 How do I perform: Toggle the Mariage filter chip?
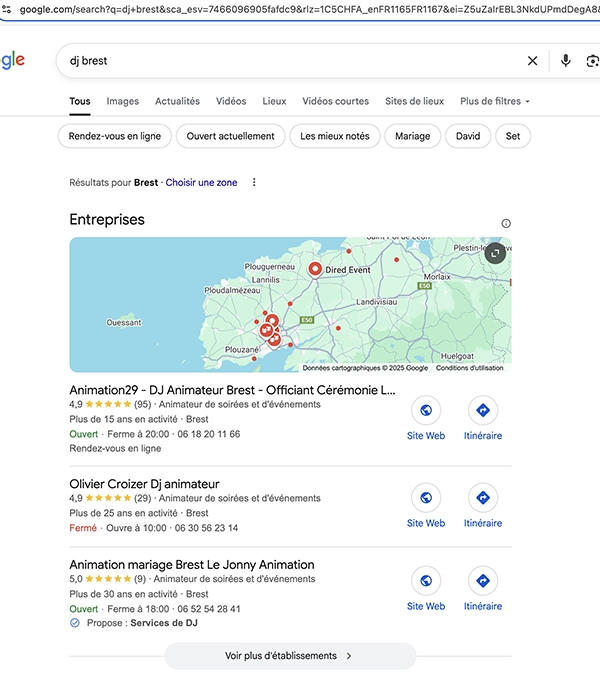412,136
